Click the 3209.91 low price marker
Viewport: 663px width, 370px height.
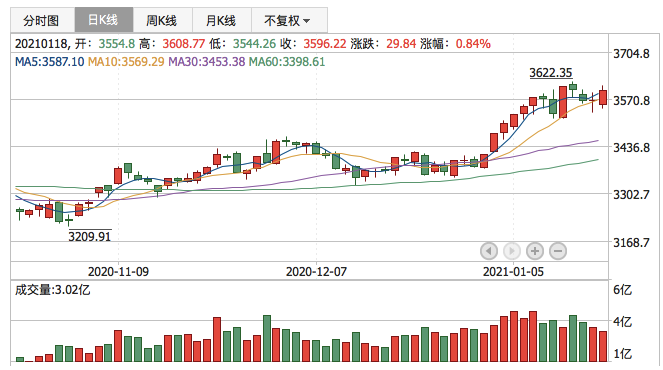click(x=90, y=236)
